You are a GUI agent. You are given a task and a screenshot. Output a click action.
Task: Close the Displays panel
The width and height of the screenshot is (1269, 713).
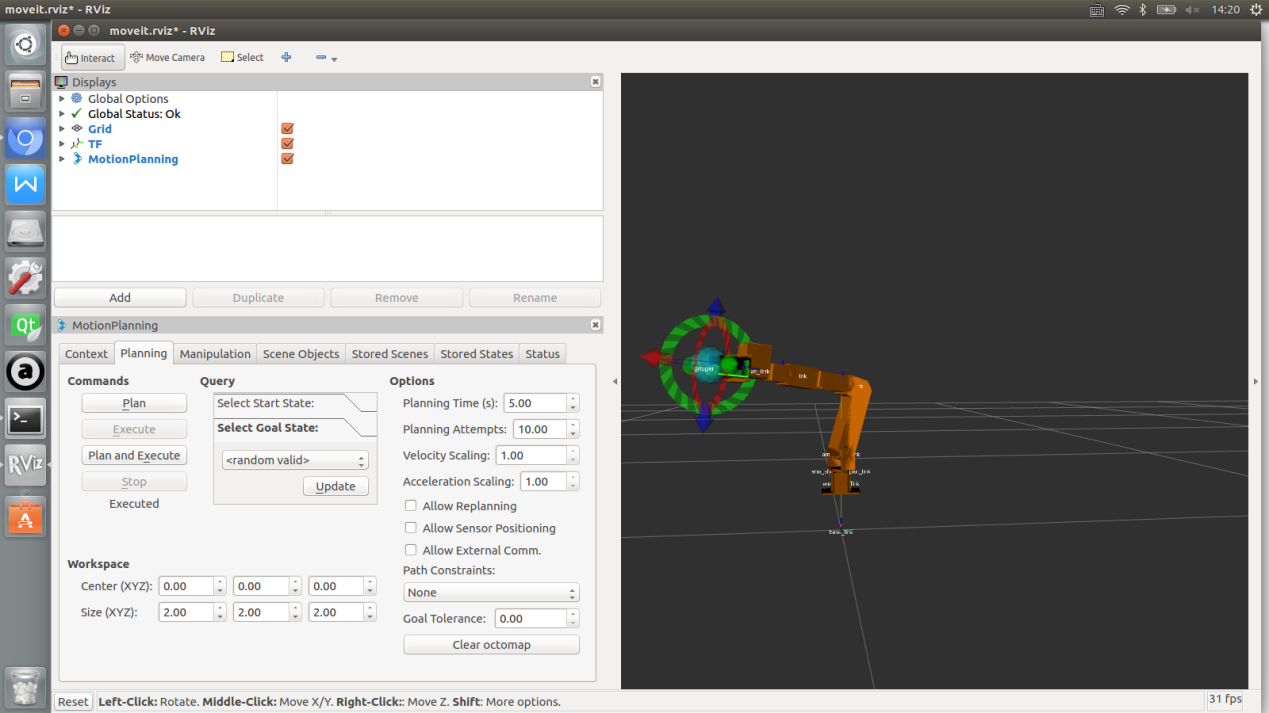[595, 82]
